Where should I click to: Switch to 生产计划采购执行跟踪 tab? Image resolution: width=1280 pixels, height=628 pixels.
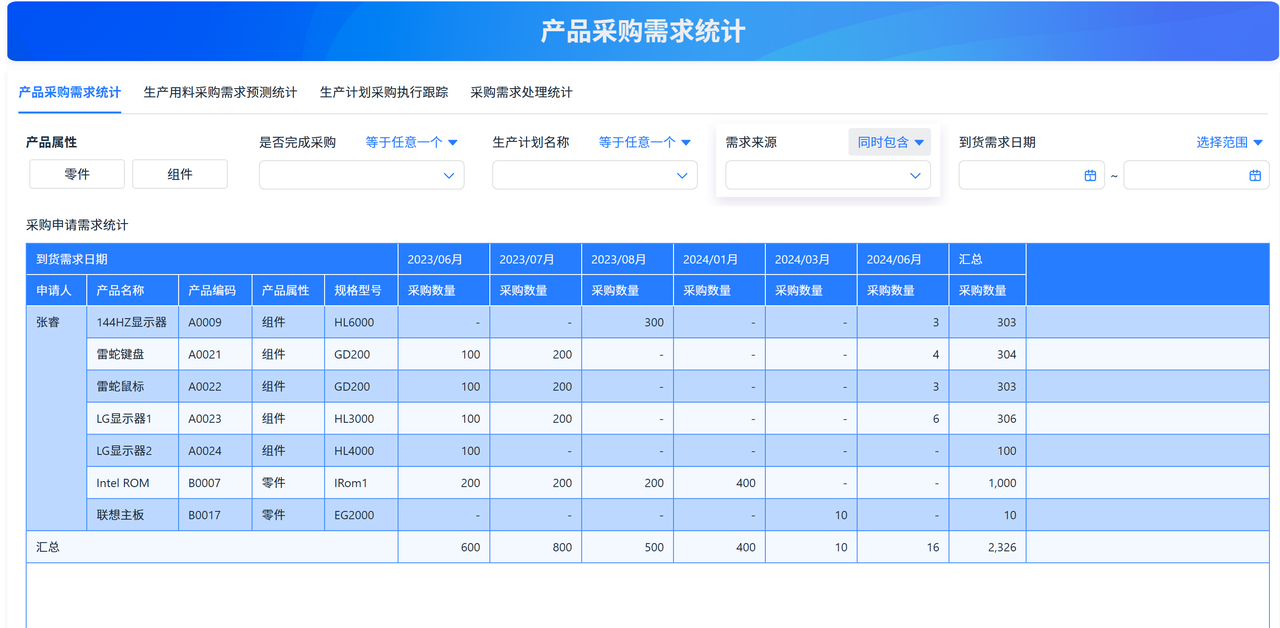(384, 92)
